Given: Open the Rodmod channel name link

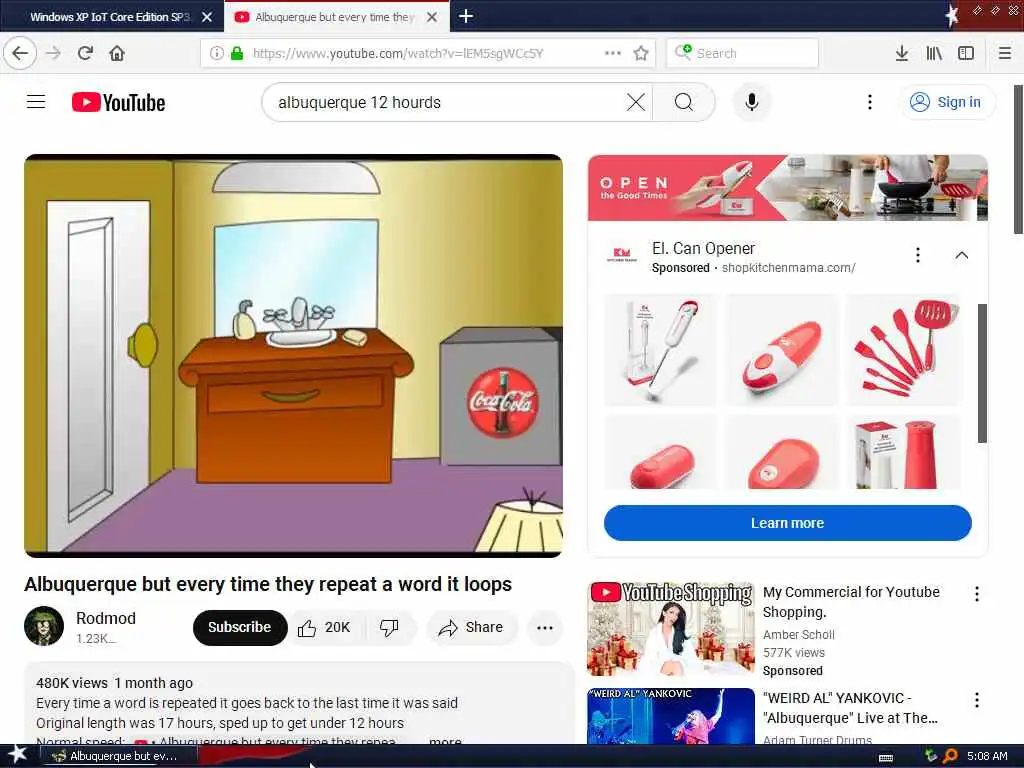Looking at the screenshot, I should pos(106,618).
